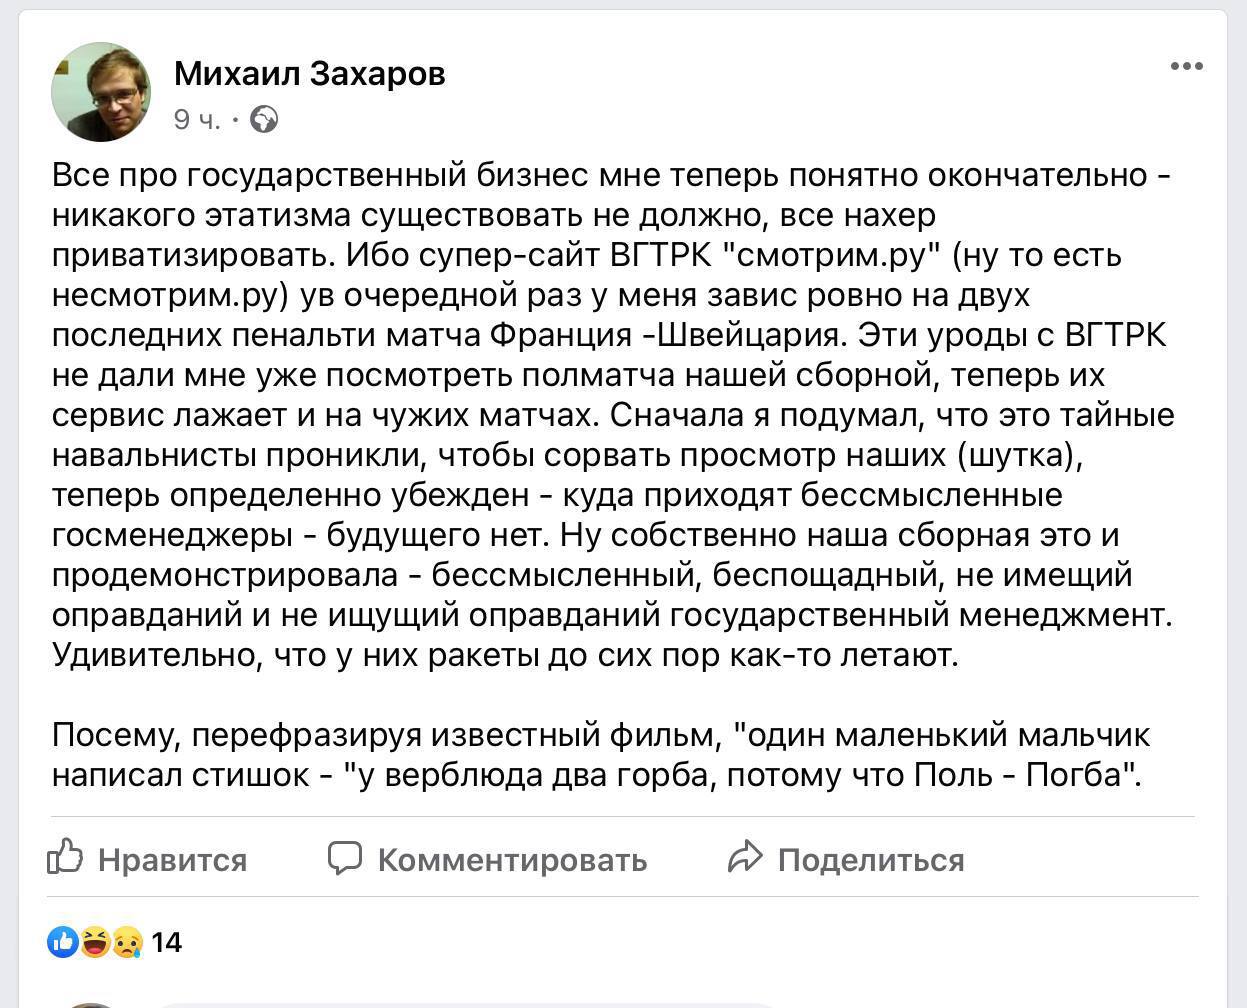1247x1008 pixels.
Task: Click the Поль - Погба closing paragraph
Action: click(x=600, y=755)
